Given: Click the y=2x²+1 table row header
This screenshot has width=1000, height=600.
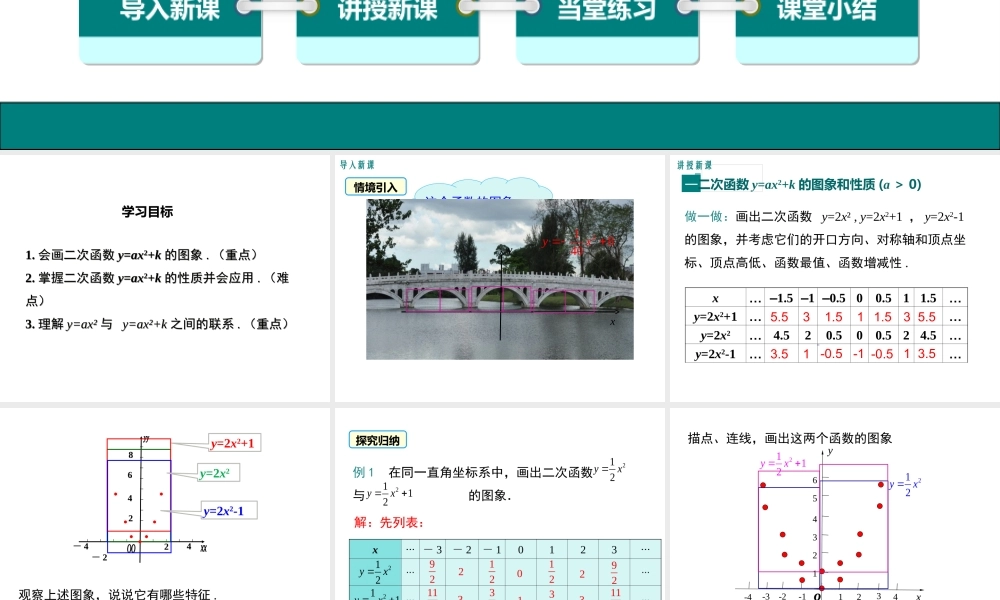Looking at the screenshot, I should click(716, 317).
